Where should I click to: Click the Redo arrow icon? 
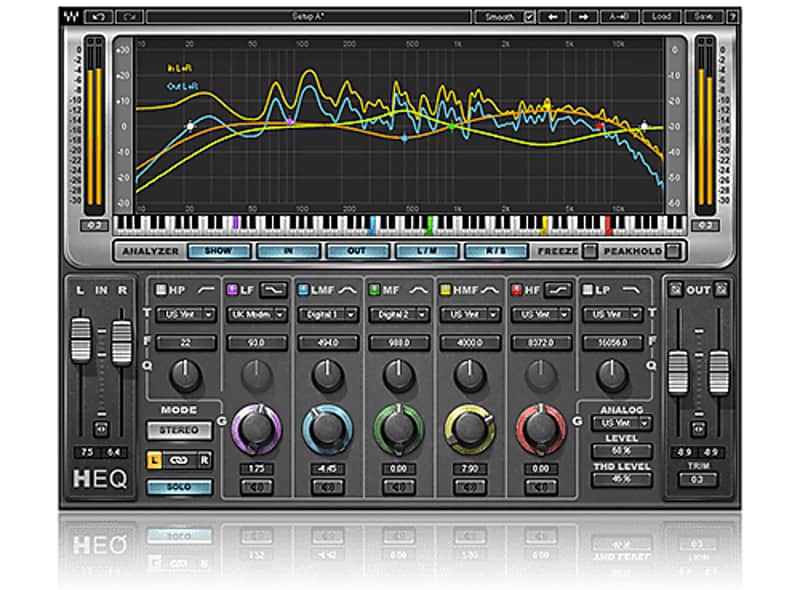[x=130, y=17]
